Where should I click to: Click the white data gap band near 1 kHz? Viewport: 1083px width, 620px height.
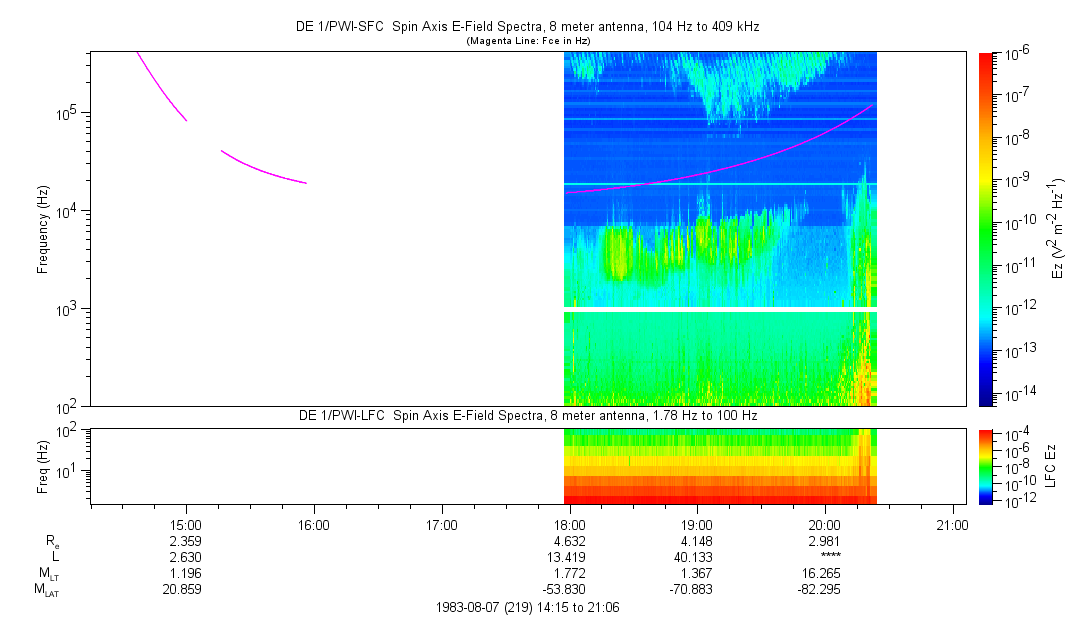(x=720, y=309)
